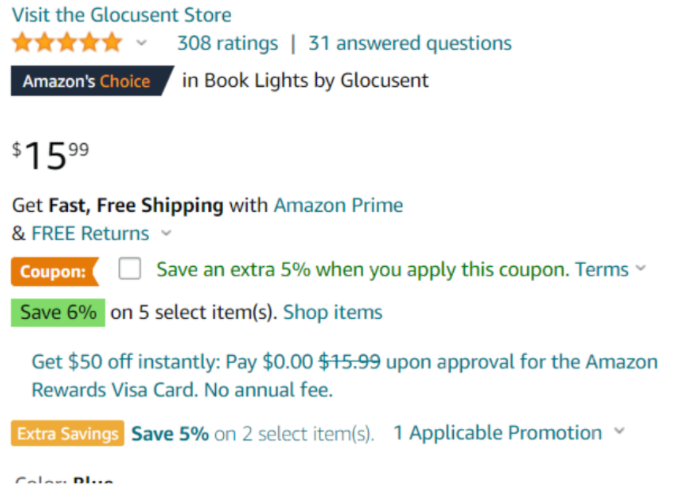Click the five-star rating icons

[67, 43]
